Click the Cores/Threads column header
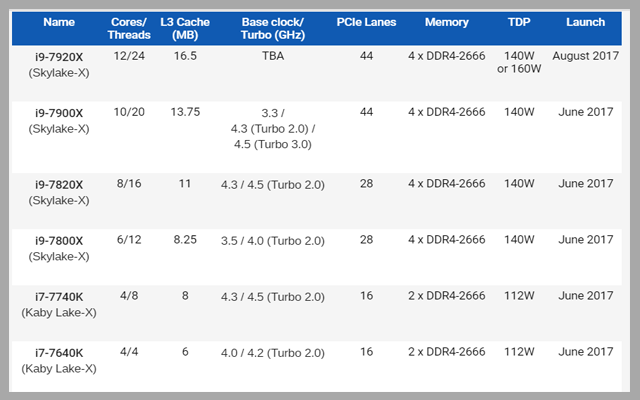Screen dimensions: 640x400 pos(128,28)
